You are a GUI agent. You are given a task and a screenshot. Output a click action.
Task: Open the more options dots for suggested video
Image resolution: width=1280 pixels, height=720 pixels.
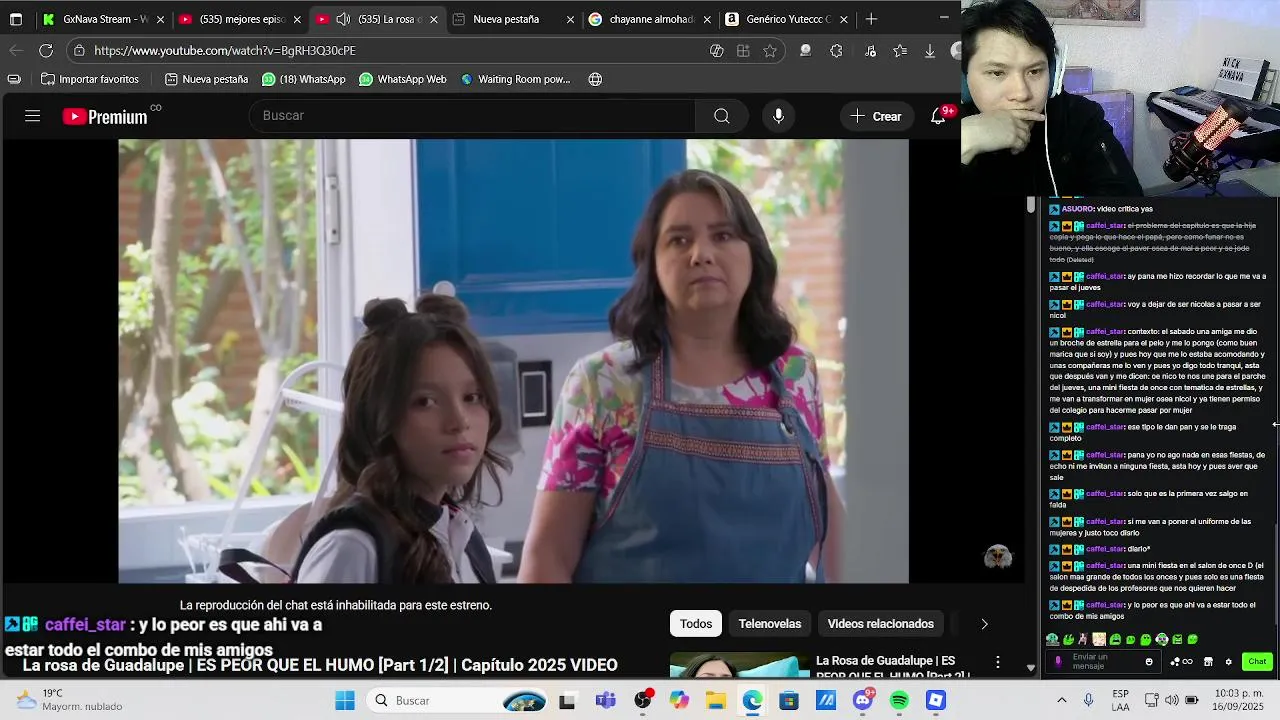click(997, 662)
